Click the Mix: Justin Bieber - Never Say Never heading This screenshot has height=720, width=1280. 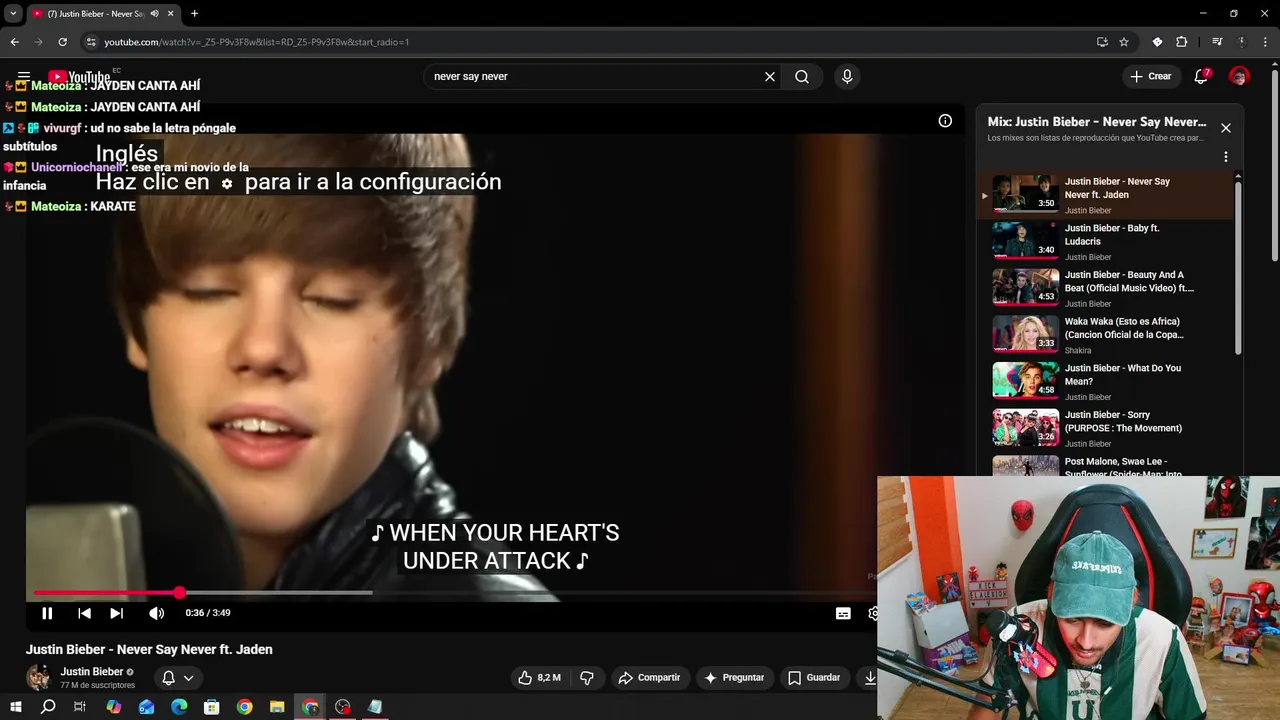tap(1097, 122)
